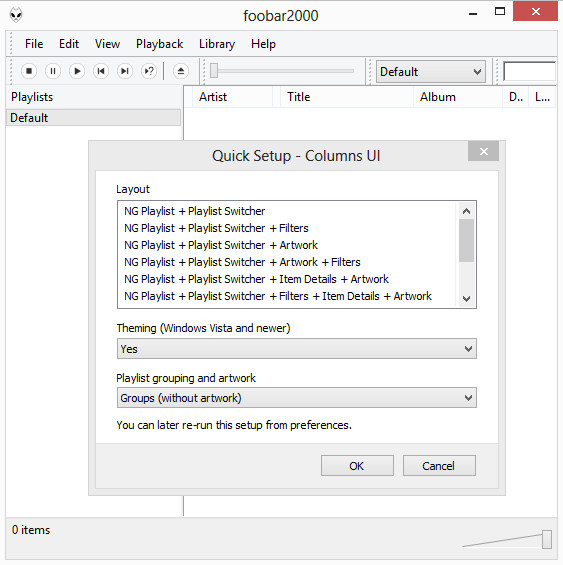Screen dimensions: 563x565
Task: Open the Playlist grouping and artwork dropdown
Action: tap(297, 398)
